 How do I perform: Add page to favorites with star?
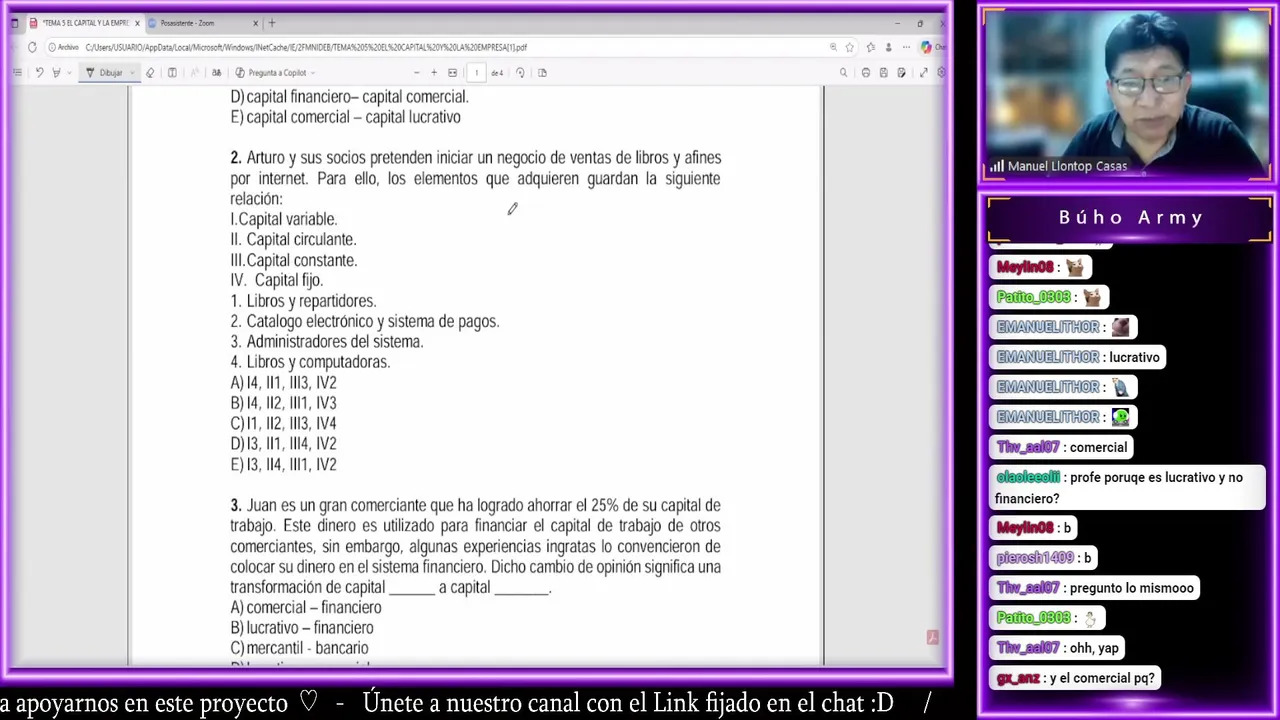tap(850, 47)
